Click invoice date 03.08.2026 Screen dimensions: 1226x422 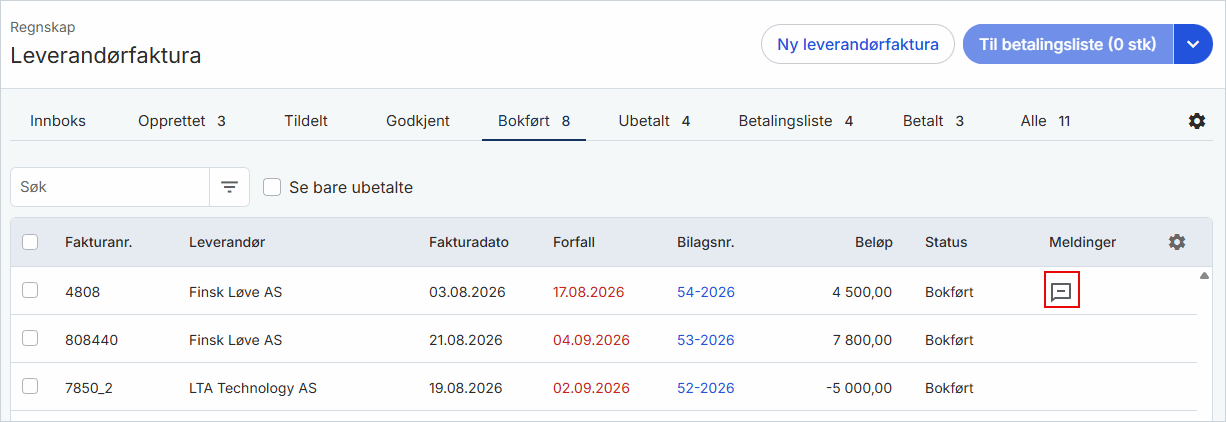(x=468, y=292)
